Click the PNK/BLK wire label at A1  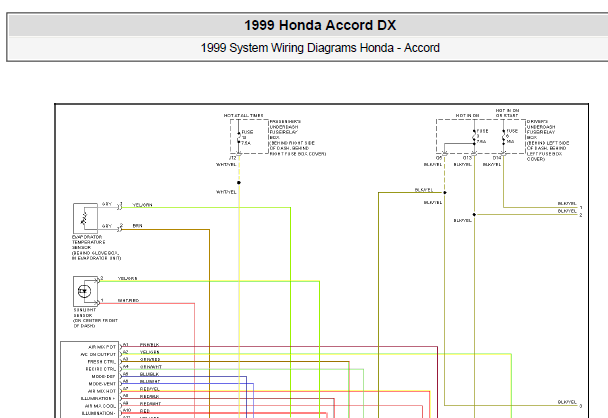[x=149, y=345]
